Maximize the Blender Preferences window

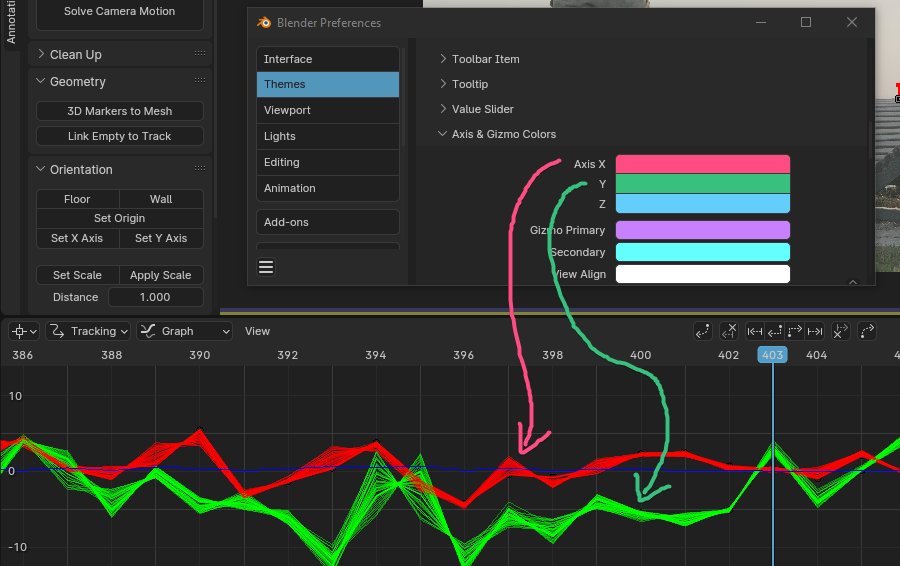806,22
